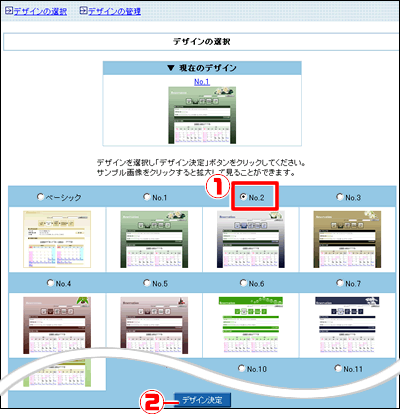Pick the No.5 design radio button
Viewport: 400px width, 414px height.
147,283
